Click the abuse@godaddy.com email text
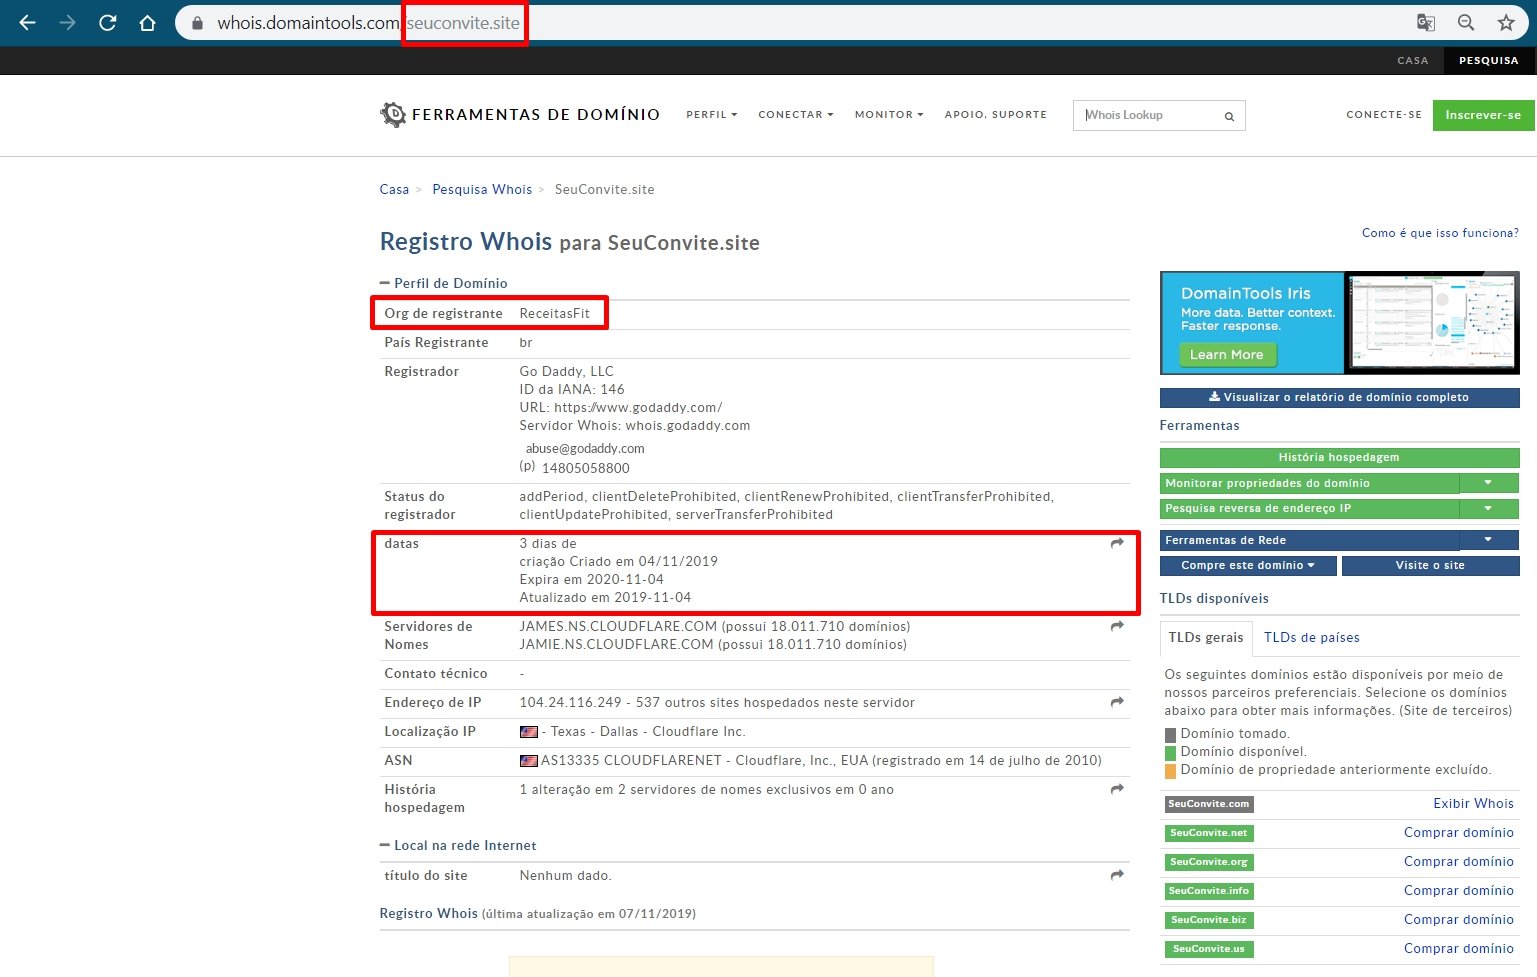The width and height of the screenshot is (1537, 977). (585, 449)
